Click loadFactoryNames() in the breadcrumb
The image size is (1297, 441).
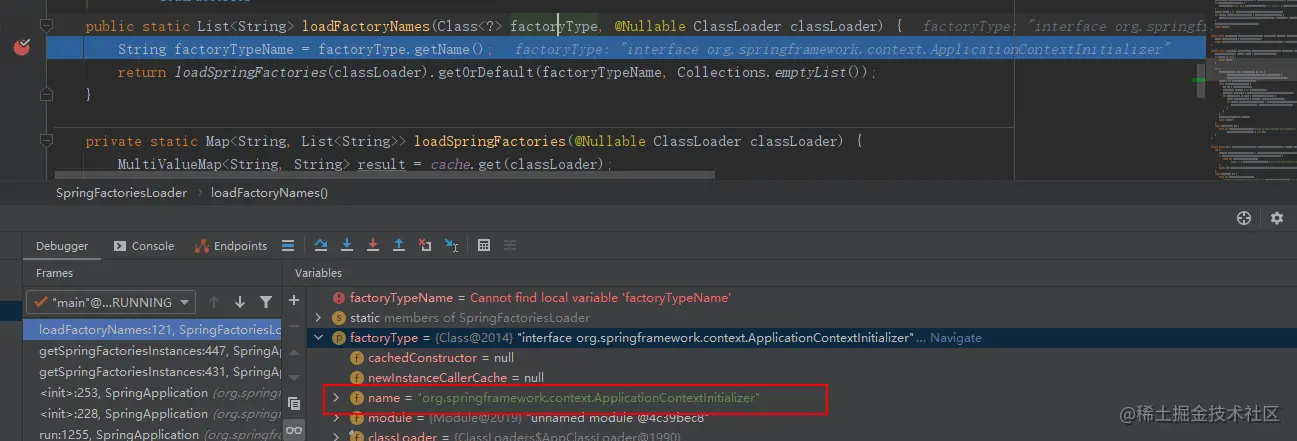click(269, 193)
